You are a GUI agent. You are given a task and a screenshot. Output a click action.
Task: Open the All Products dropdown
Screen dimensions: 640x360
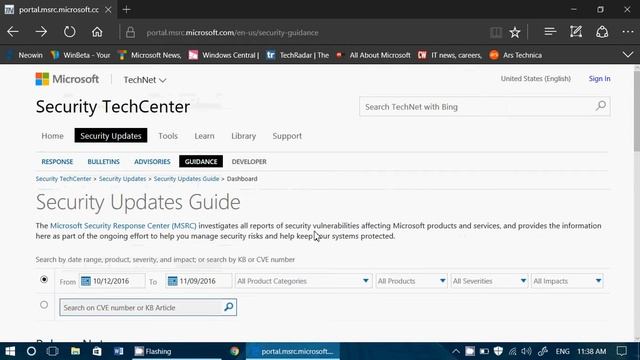coord(411,281)
